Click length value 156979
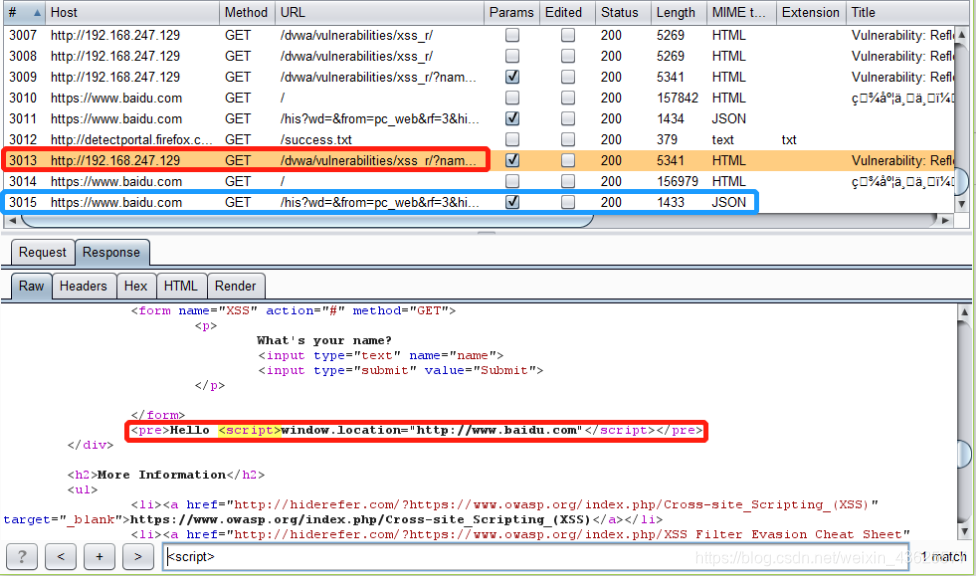This screenshot has width=976, height=576. [x=677, y=181]
